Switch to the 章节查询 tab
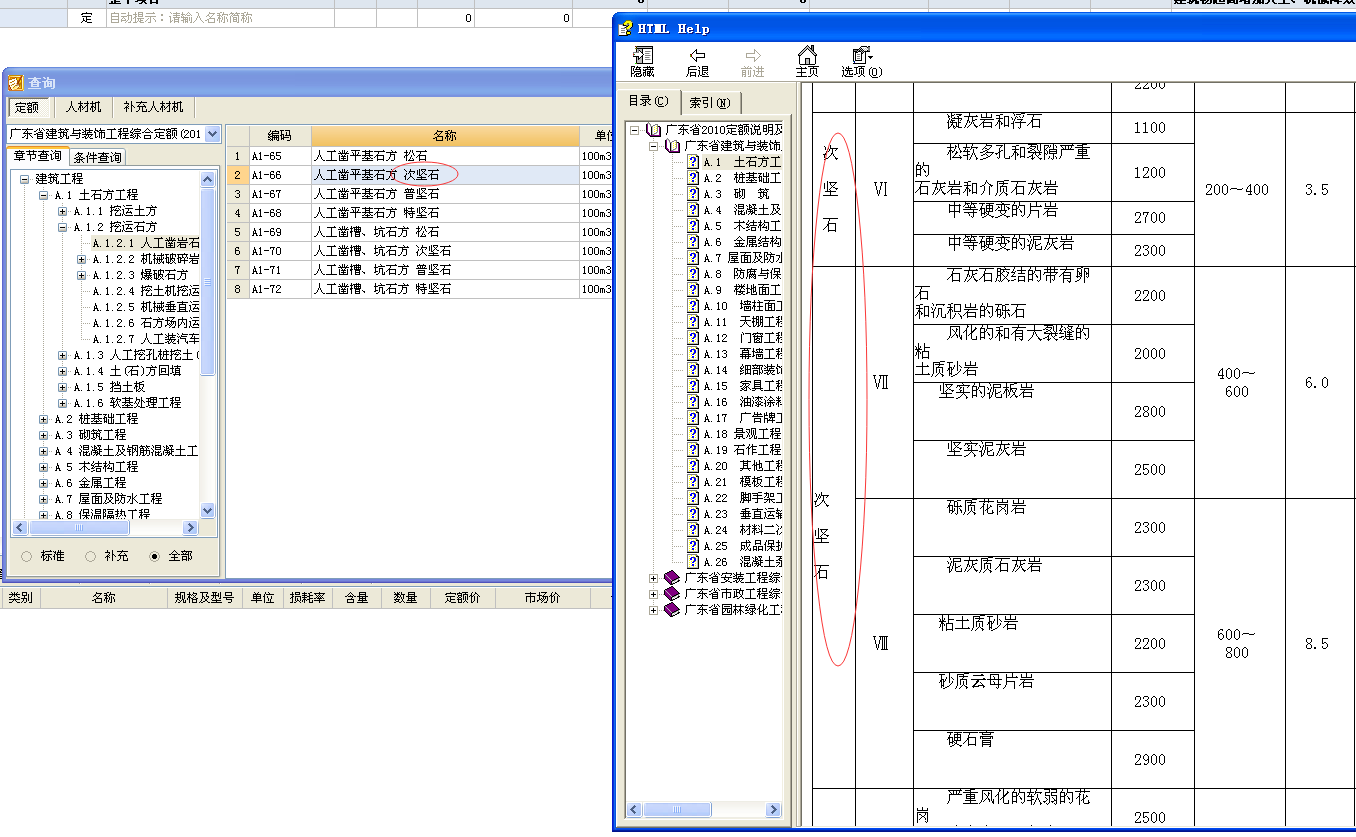The width and height of the screenshot is (1356, 837). click(x=37, y=156)
